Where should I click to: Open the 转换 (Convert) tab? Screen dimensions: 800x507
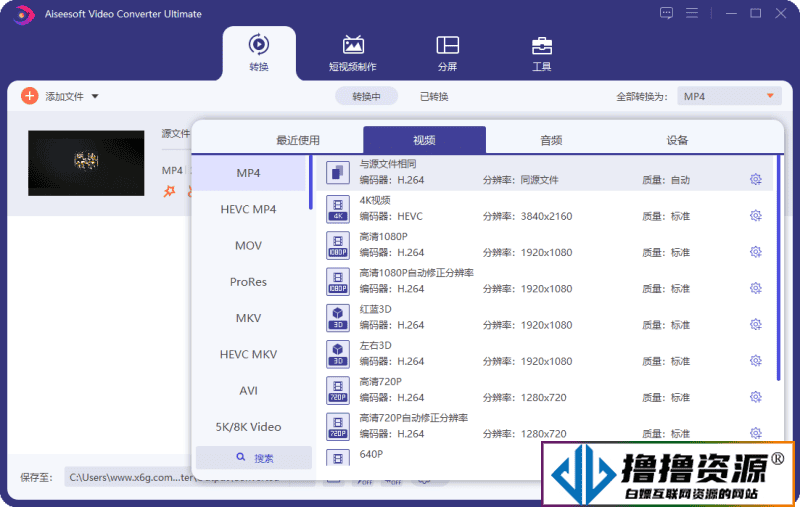[x=259, y=53]
